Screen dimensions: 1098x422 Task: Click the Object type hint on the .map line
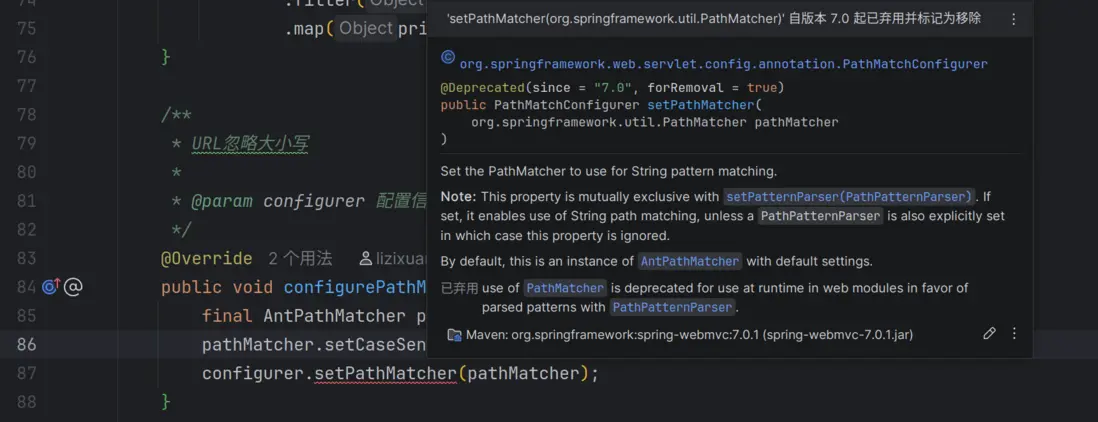pos(366,29)
